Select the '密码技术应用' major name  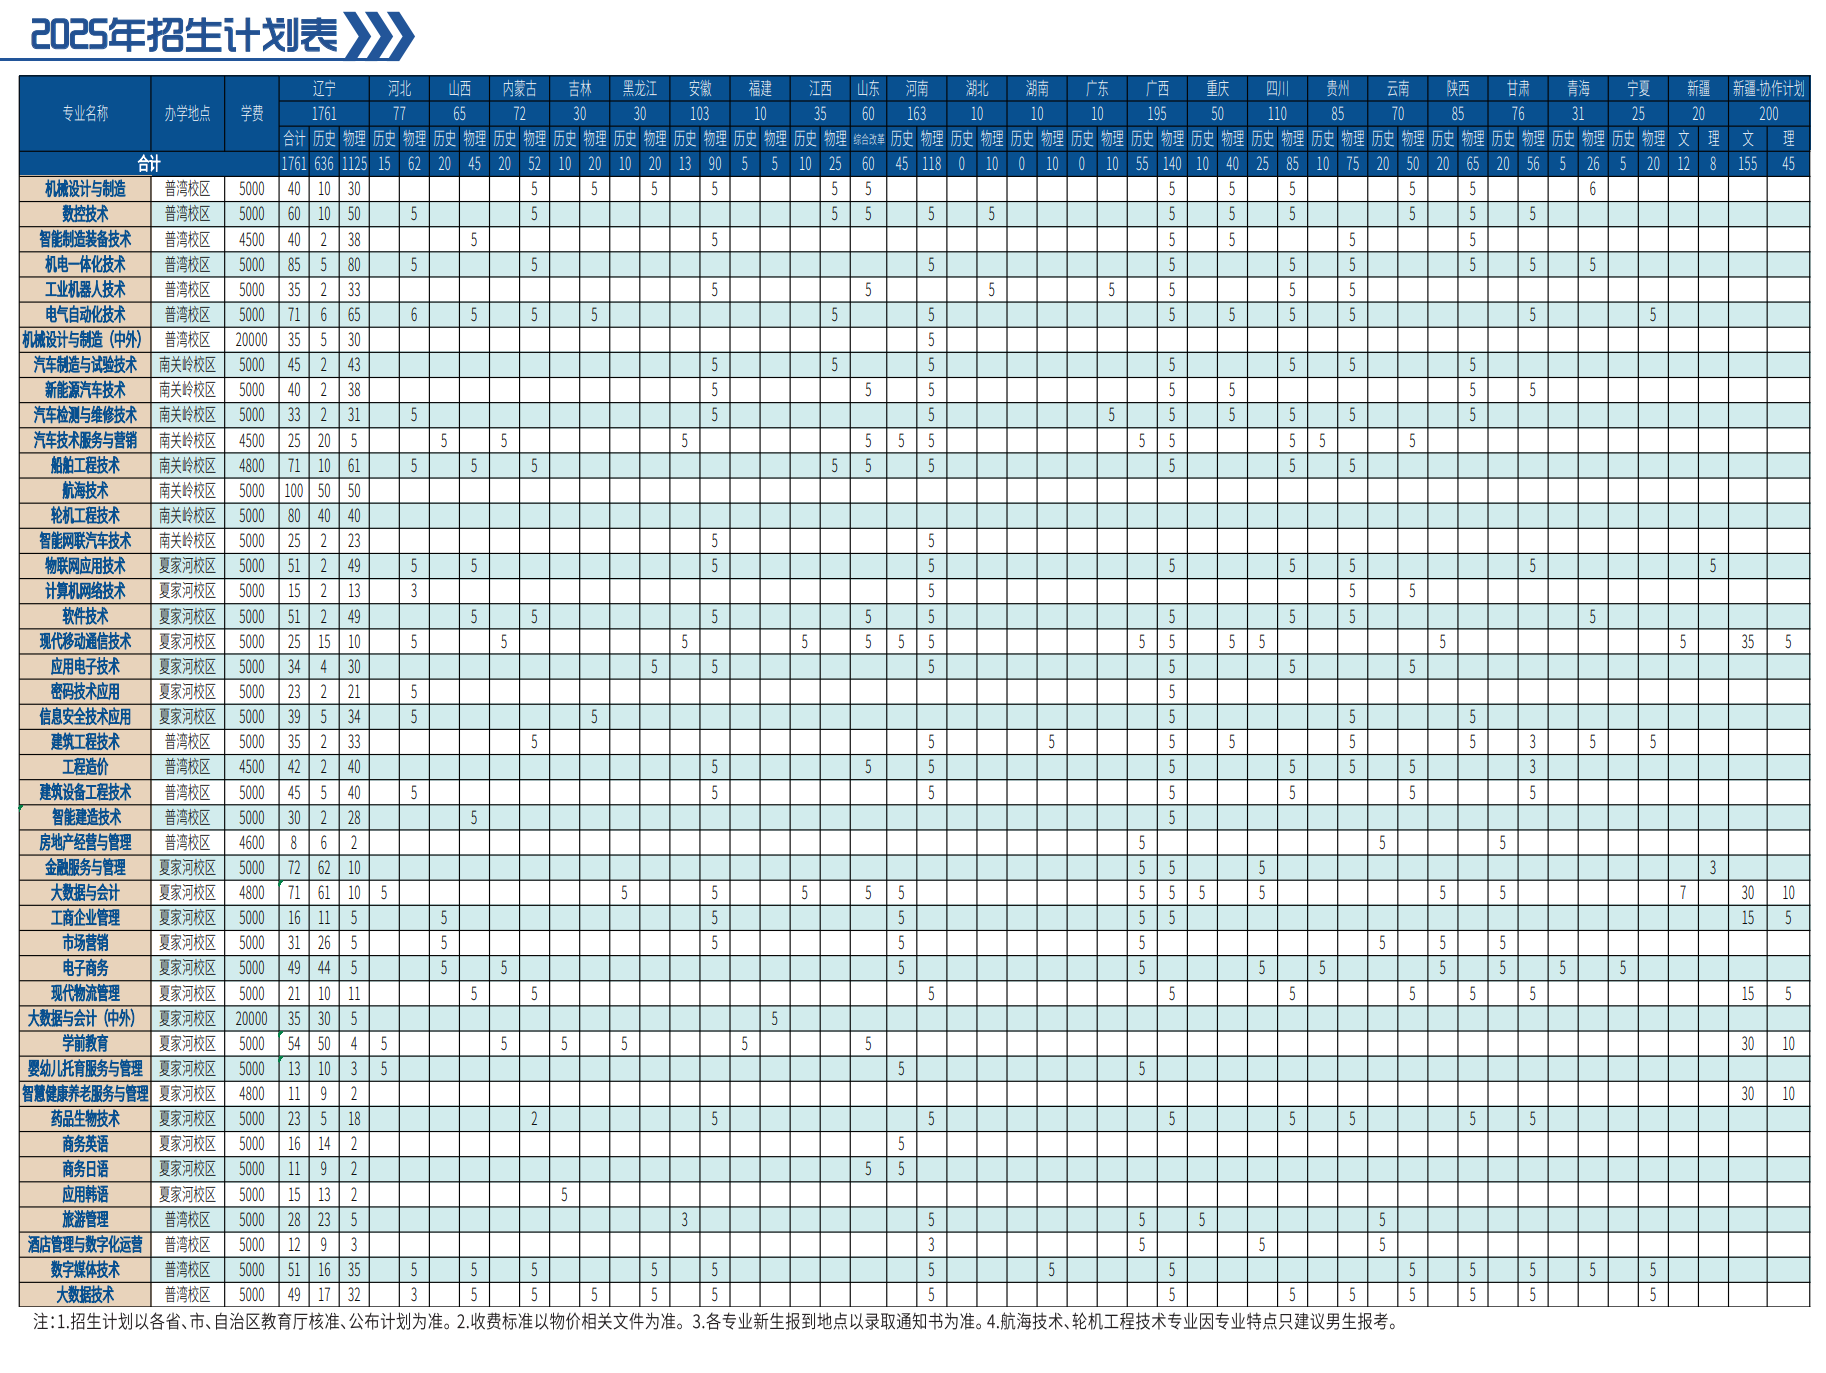tap(85, 691)
